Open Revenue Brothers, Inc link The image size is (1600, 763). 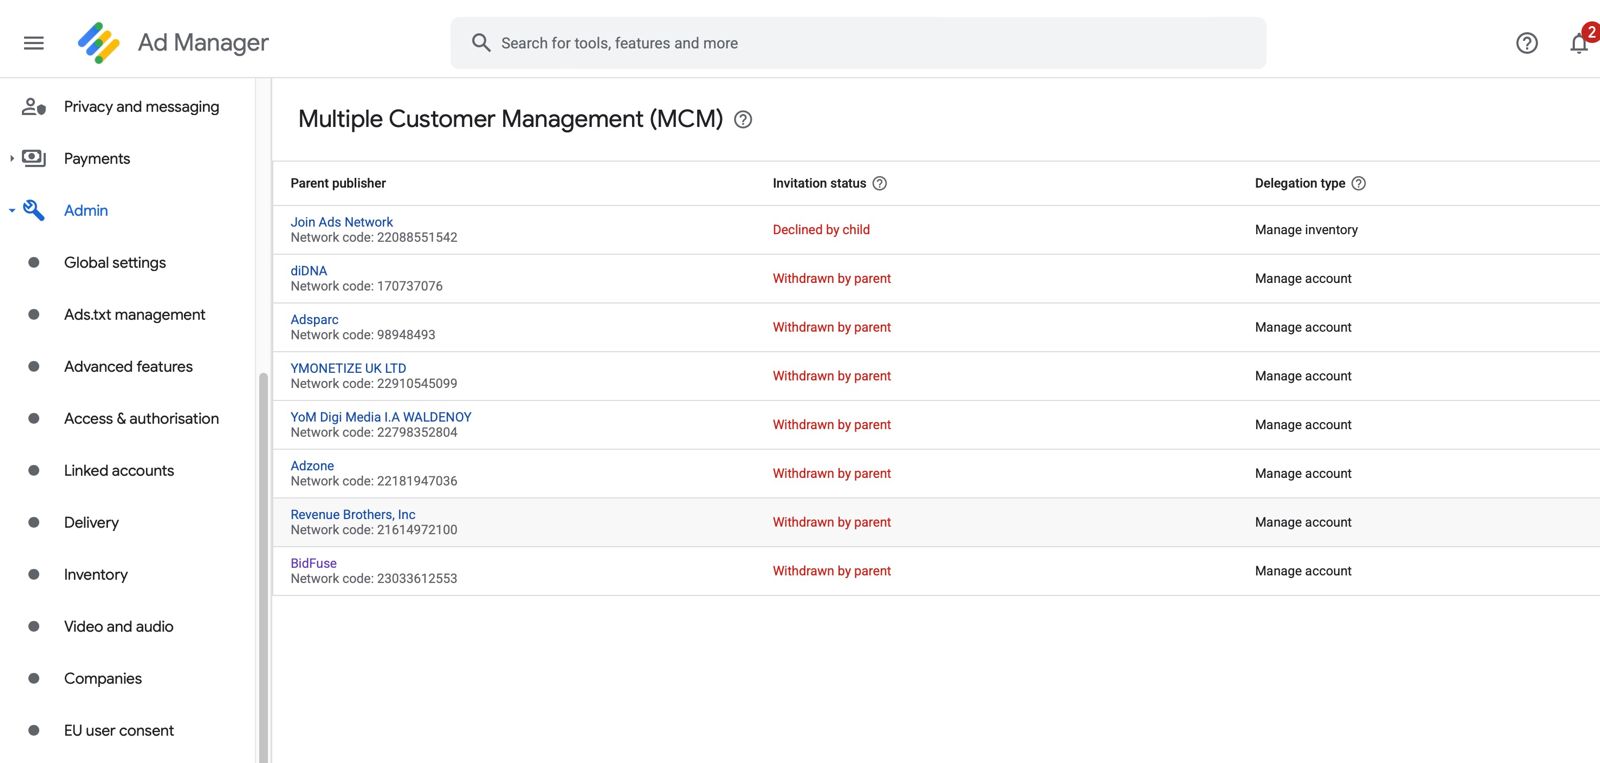(352, 515)
